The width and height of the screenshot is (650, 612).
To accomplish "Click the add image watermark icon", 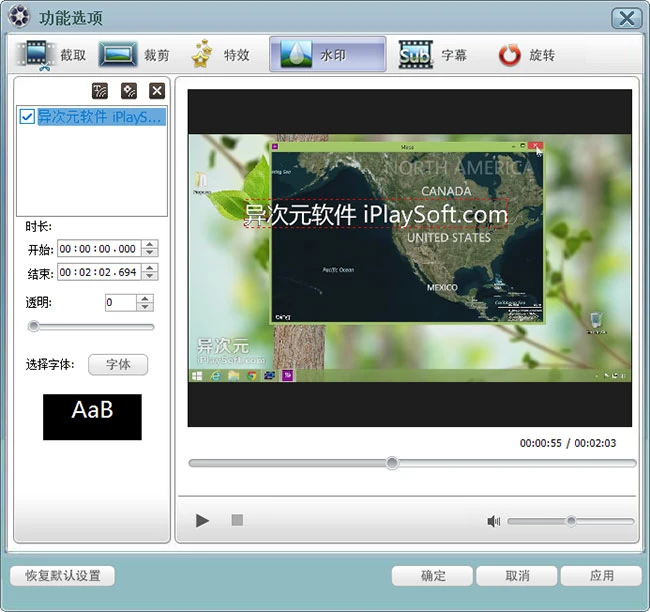I will (128, 90).
